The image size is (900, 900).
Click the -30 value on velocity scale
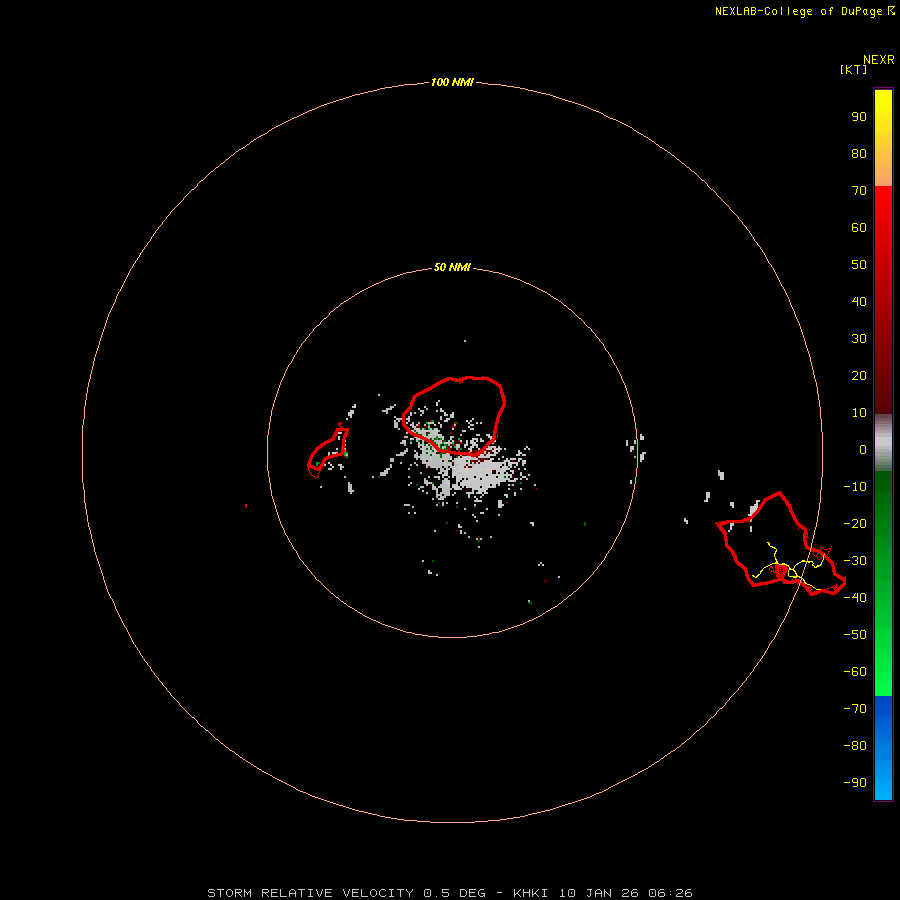tap(855, 561)
